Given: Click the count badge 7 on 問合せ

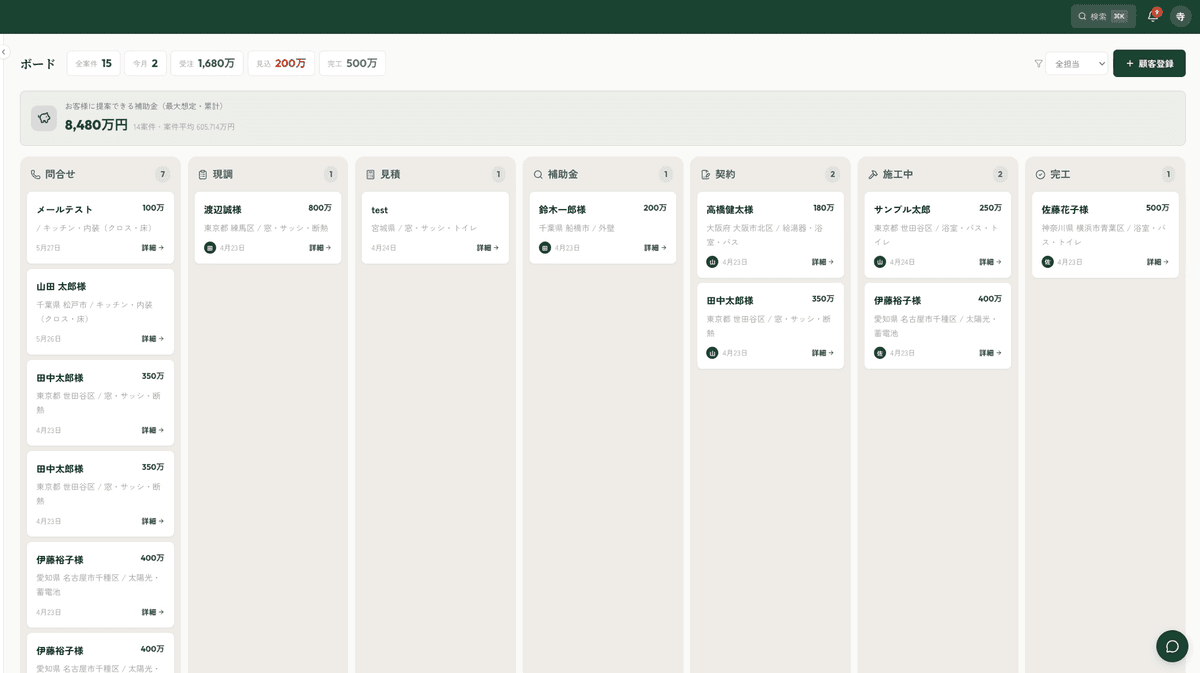Looking at the screenshot, I should coord(163,174).
